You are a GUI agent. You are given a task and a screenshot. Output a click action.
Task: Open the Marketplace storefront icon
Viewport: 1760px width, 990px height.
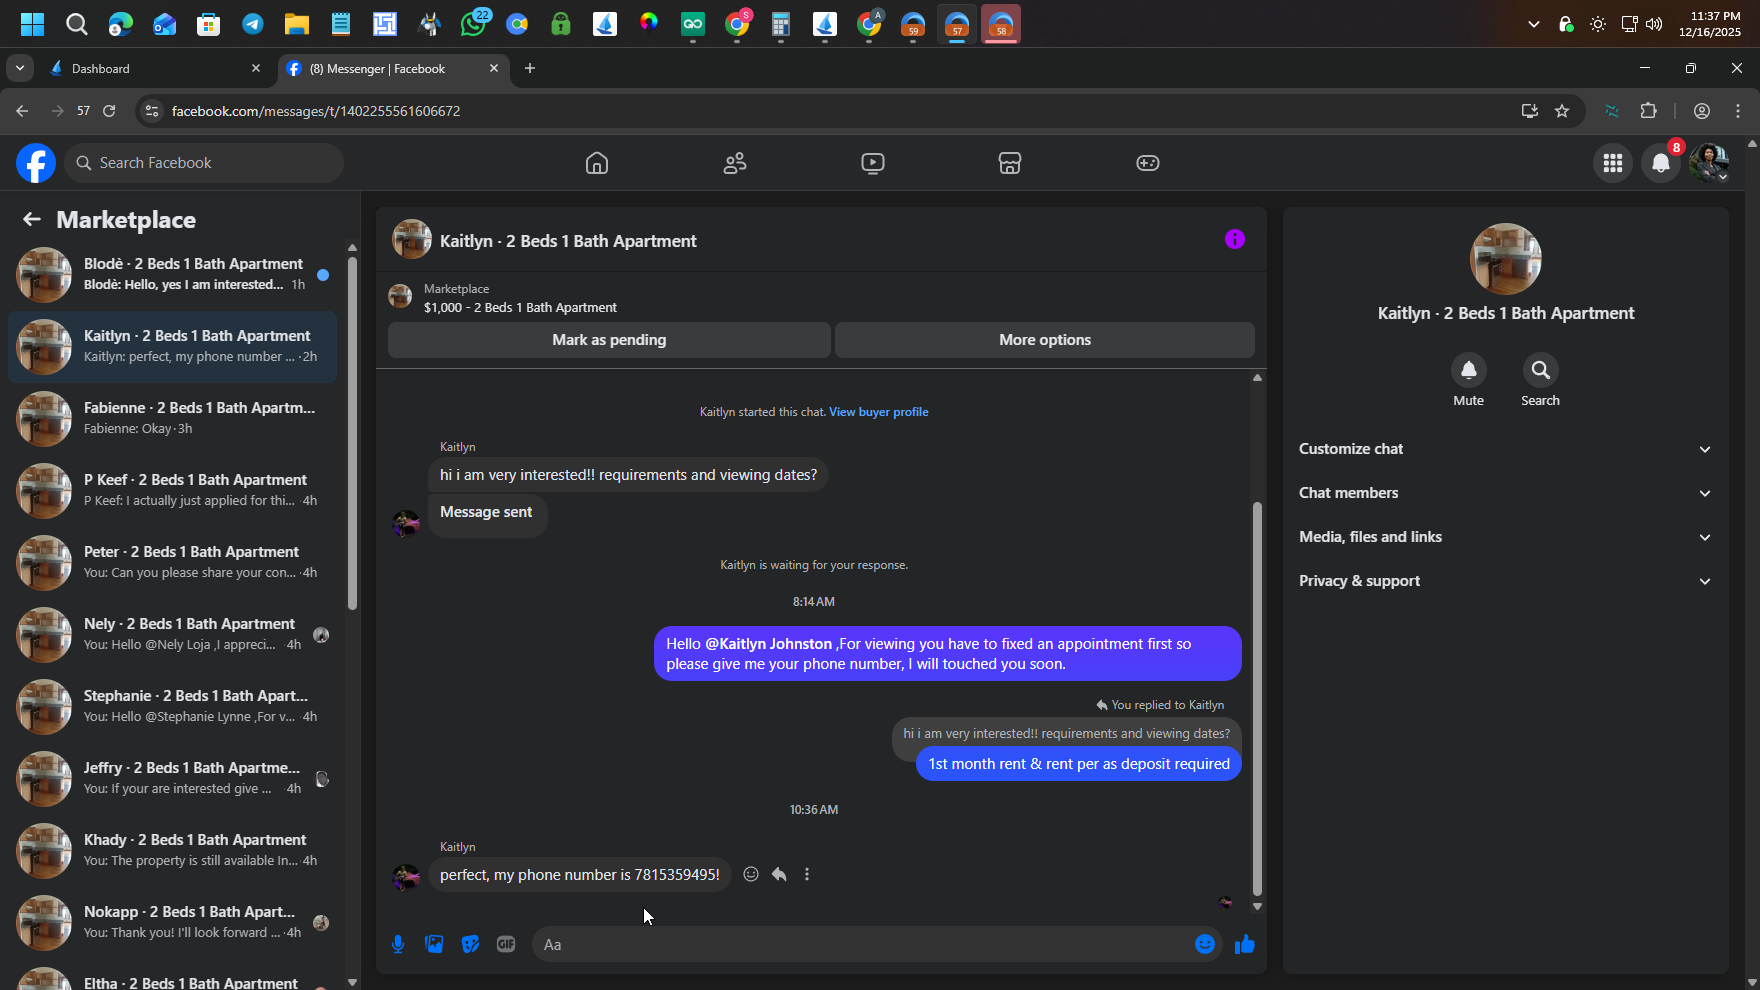click(x=1010, y=163)
